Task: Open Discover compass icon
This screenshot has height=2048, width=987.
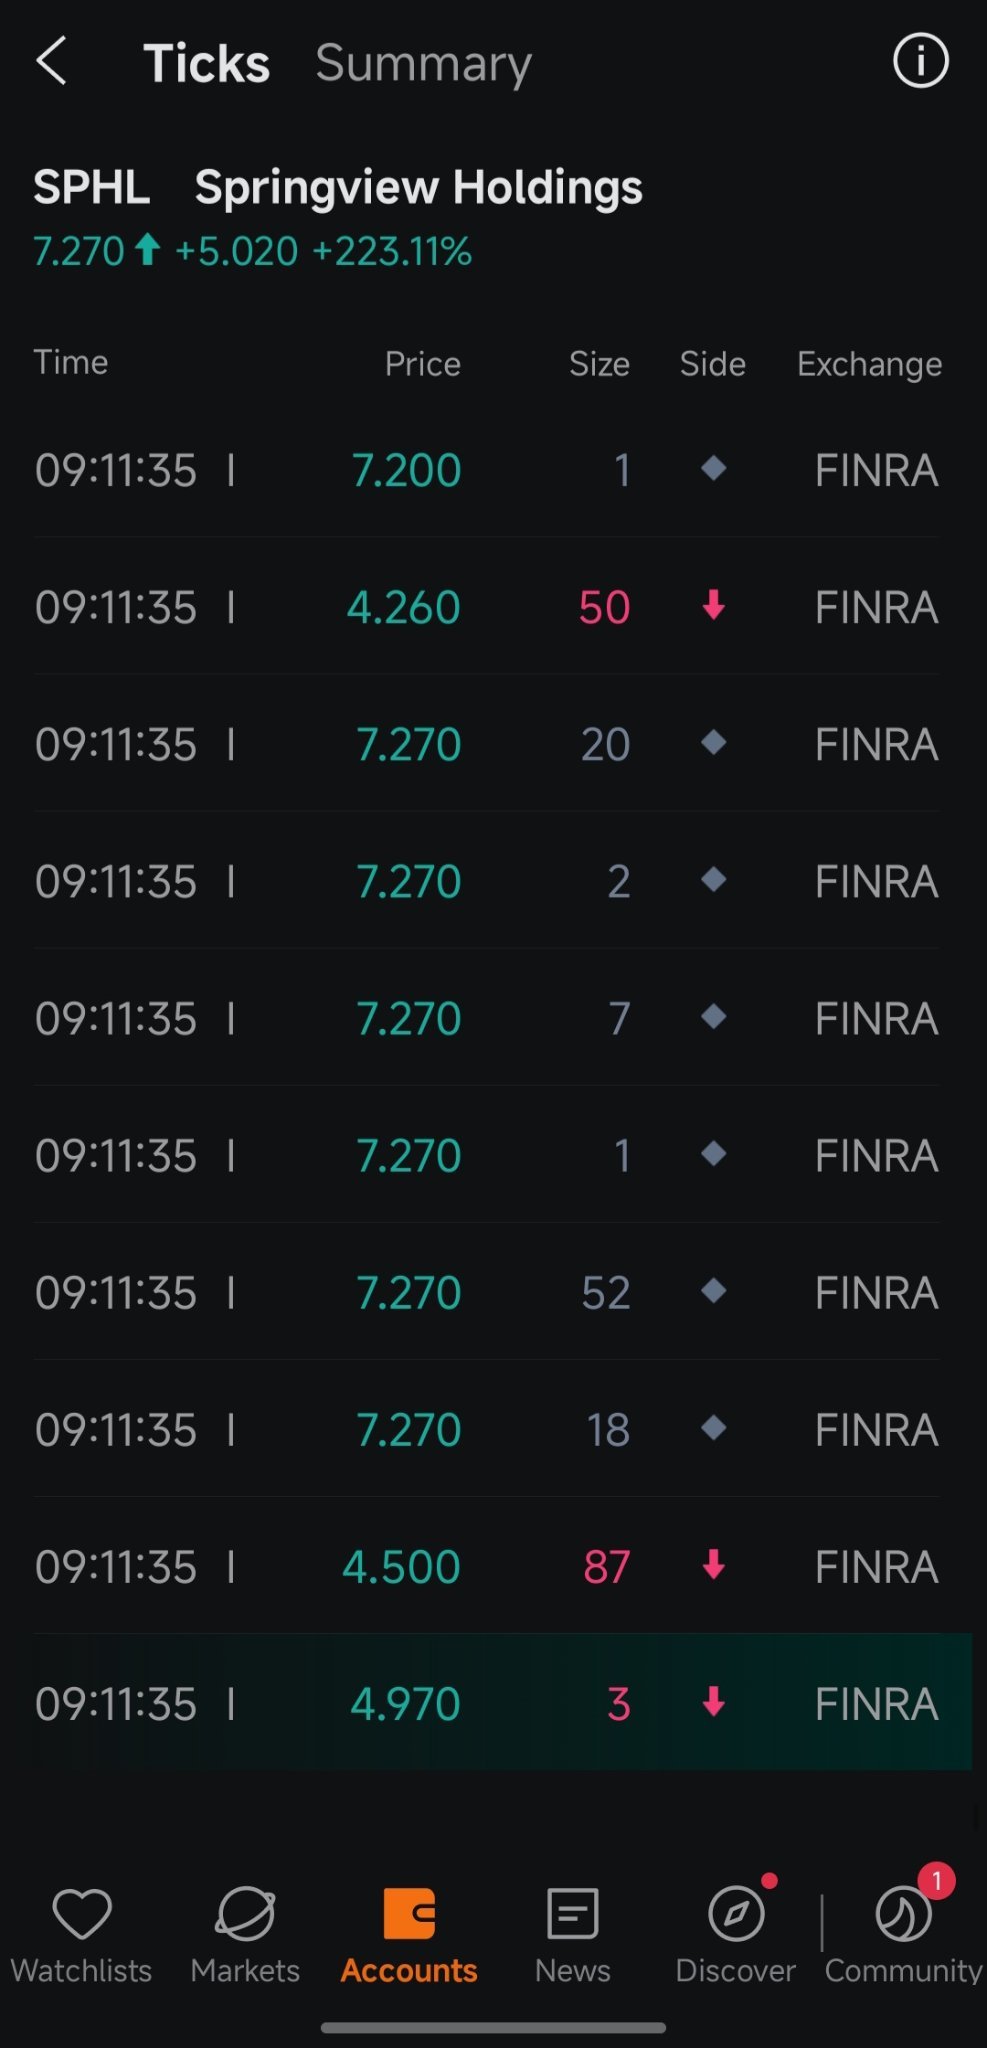Action: click(737, 1913)
